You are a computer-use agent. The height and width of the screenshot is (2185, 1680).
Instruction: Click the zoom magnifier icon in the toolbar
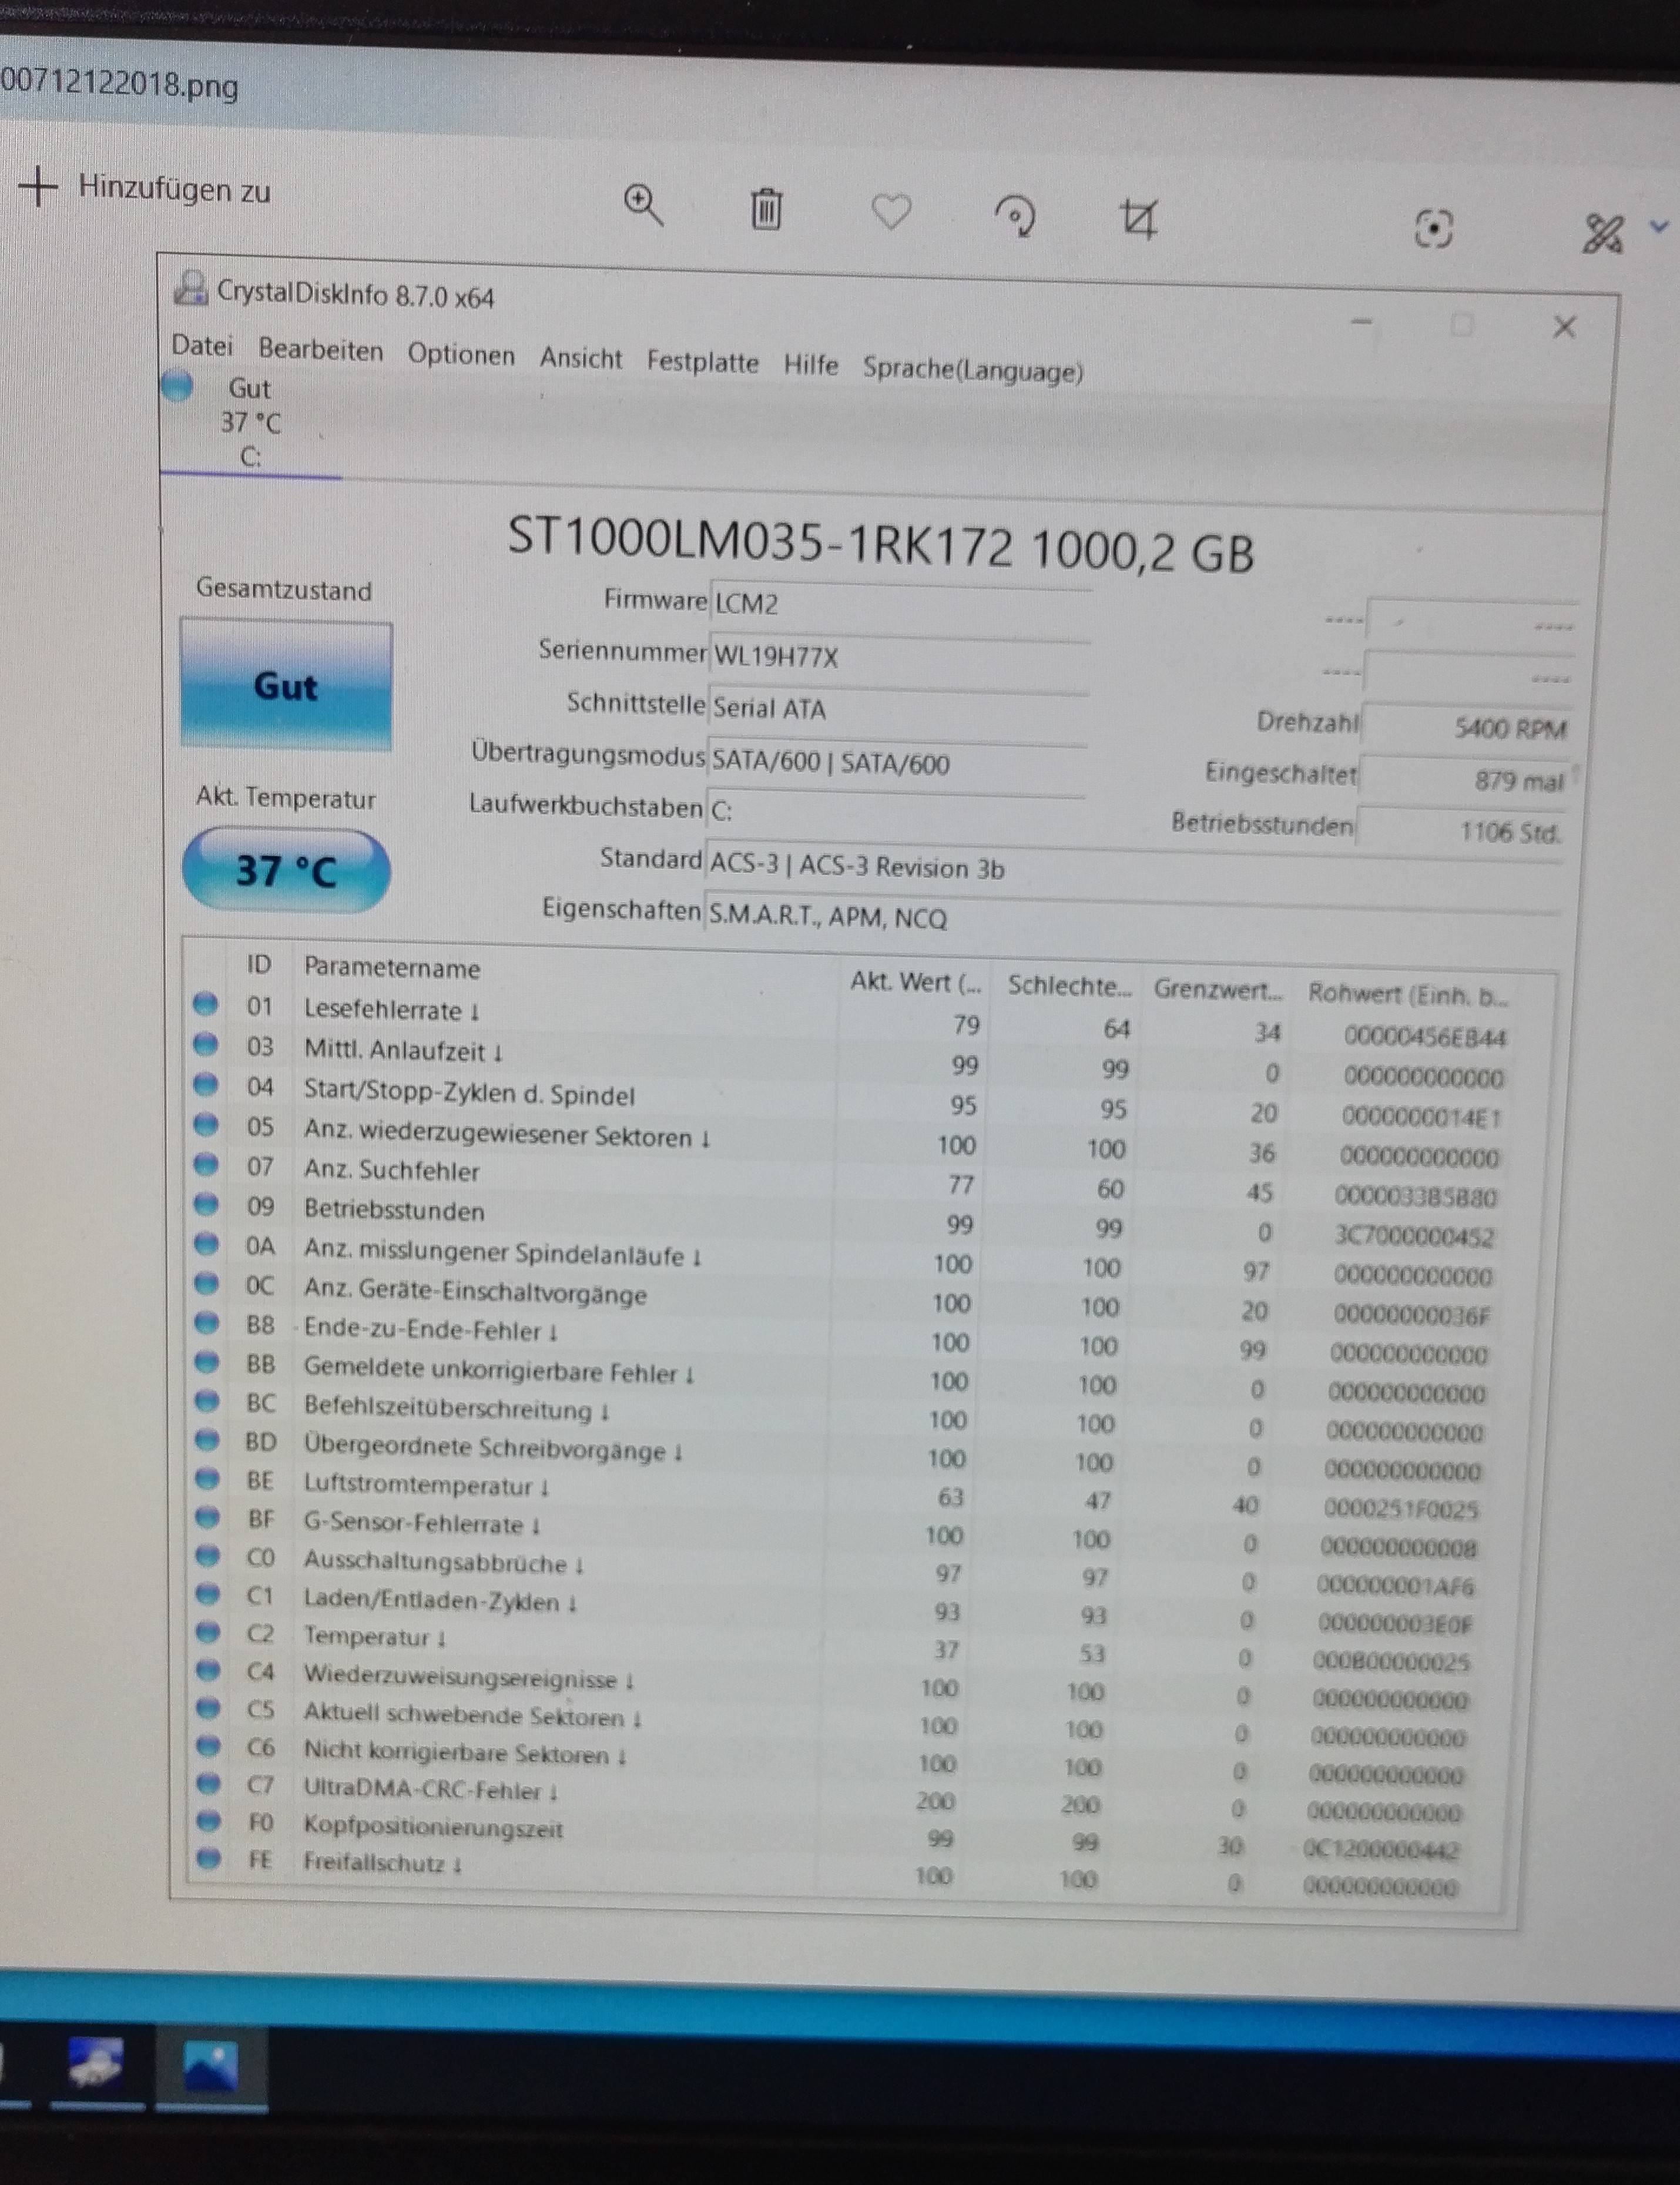point(643,205)
